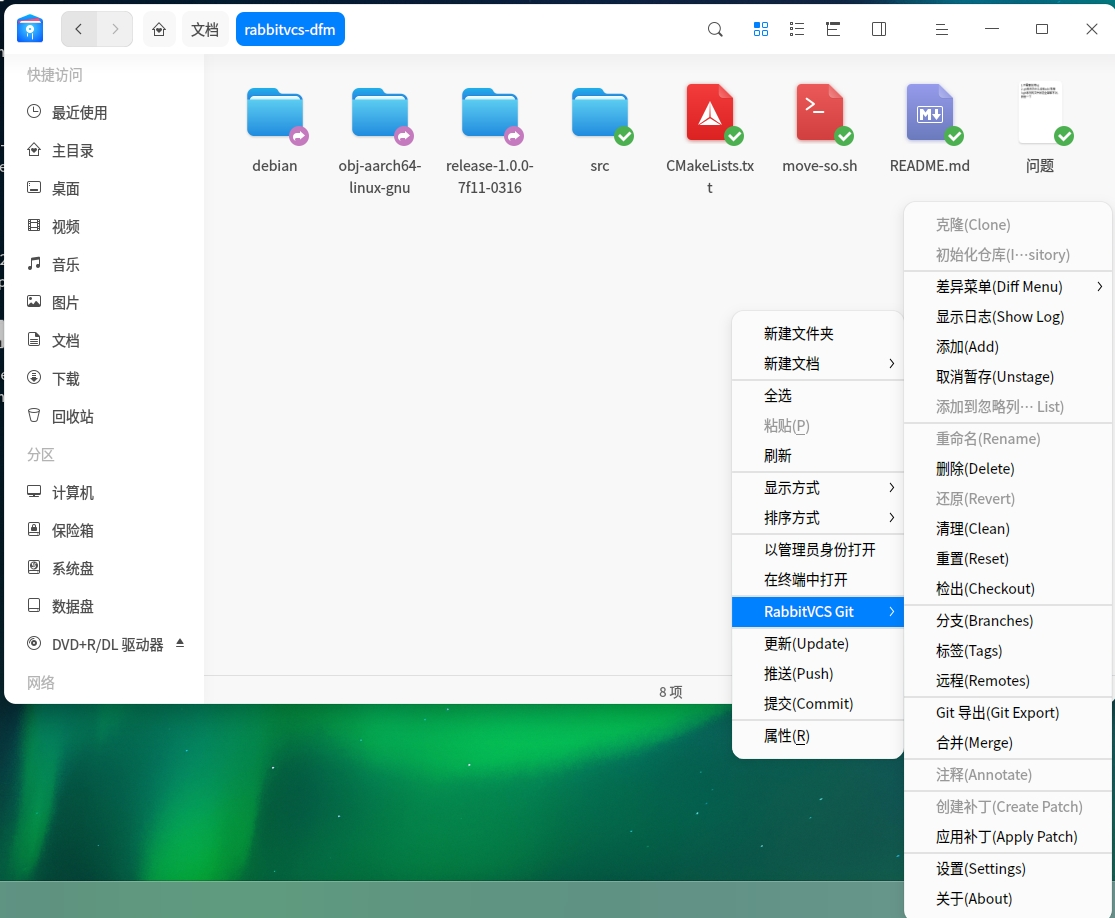Open the search magnifier icon
This screenshot has width=1115, height=918.
click(715, 29)
